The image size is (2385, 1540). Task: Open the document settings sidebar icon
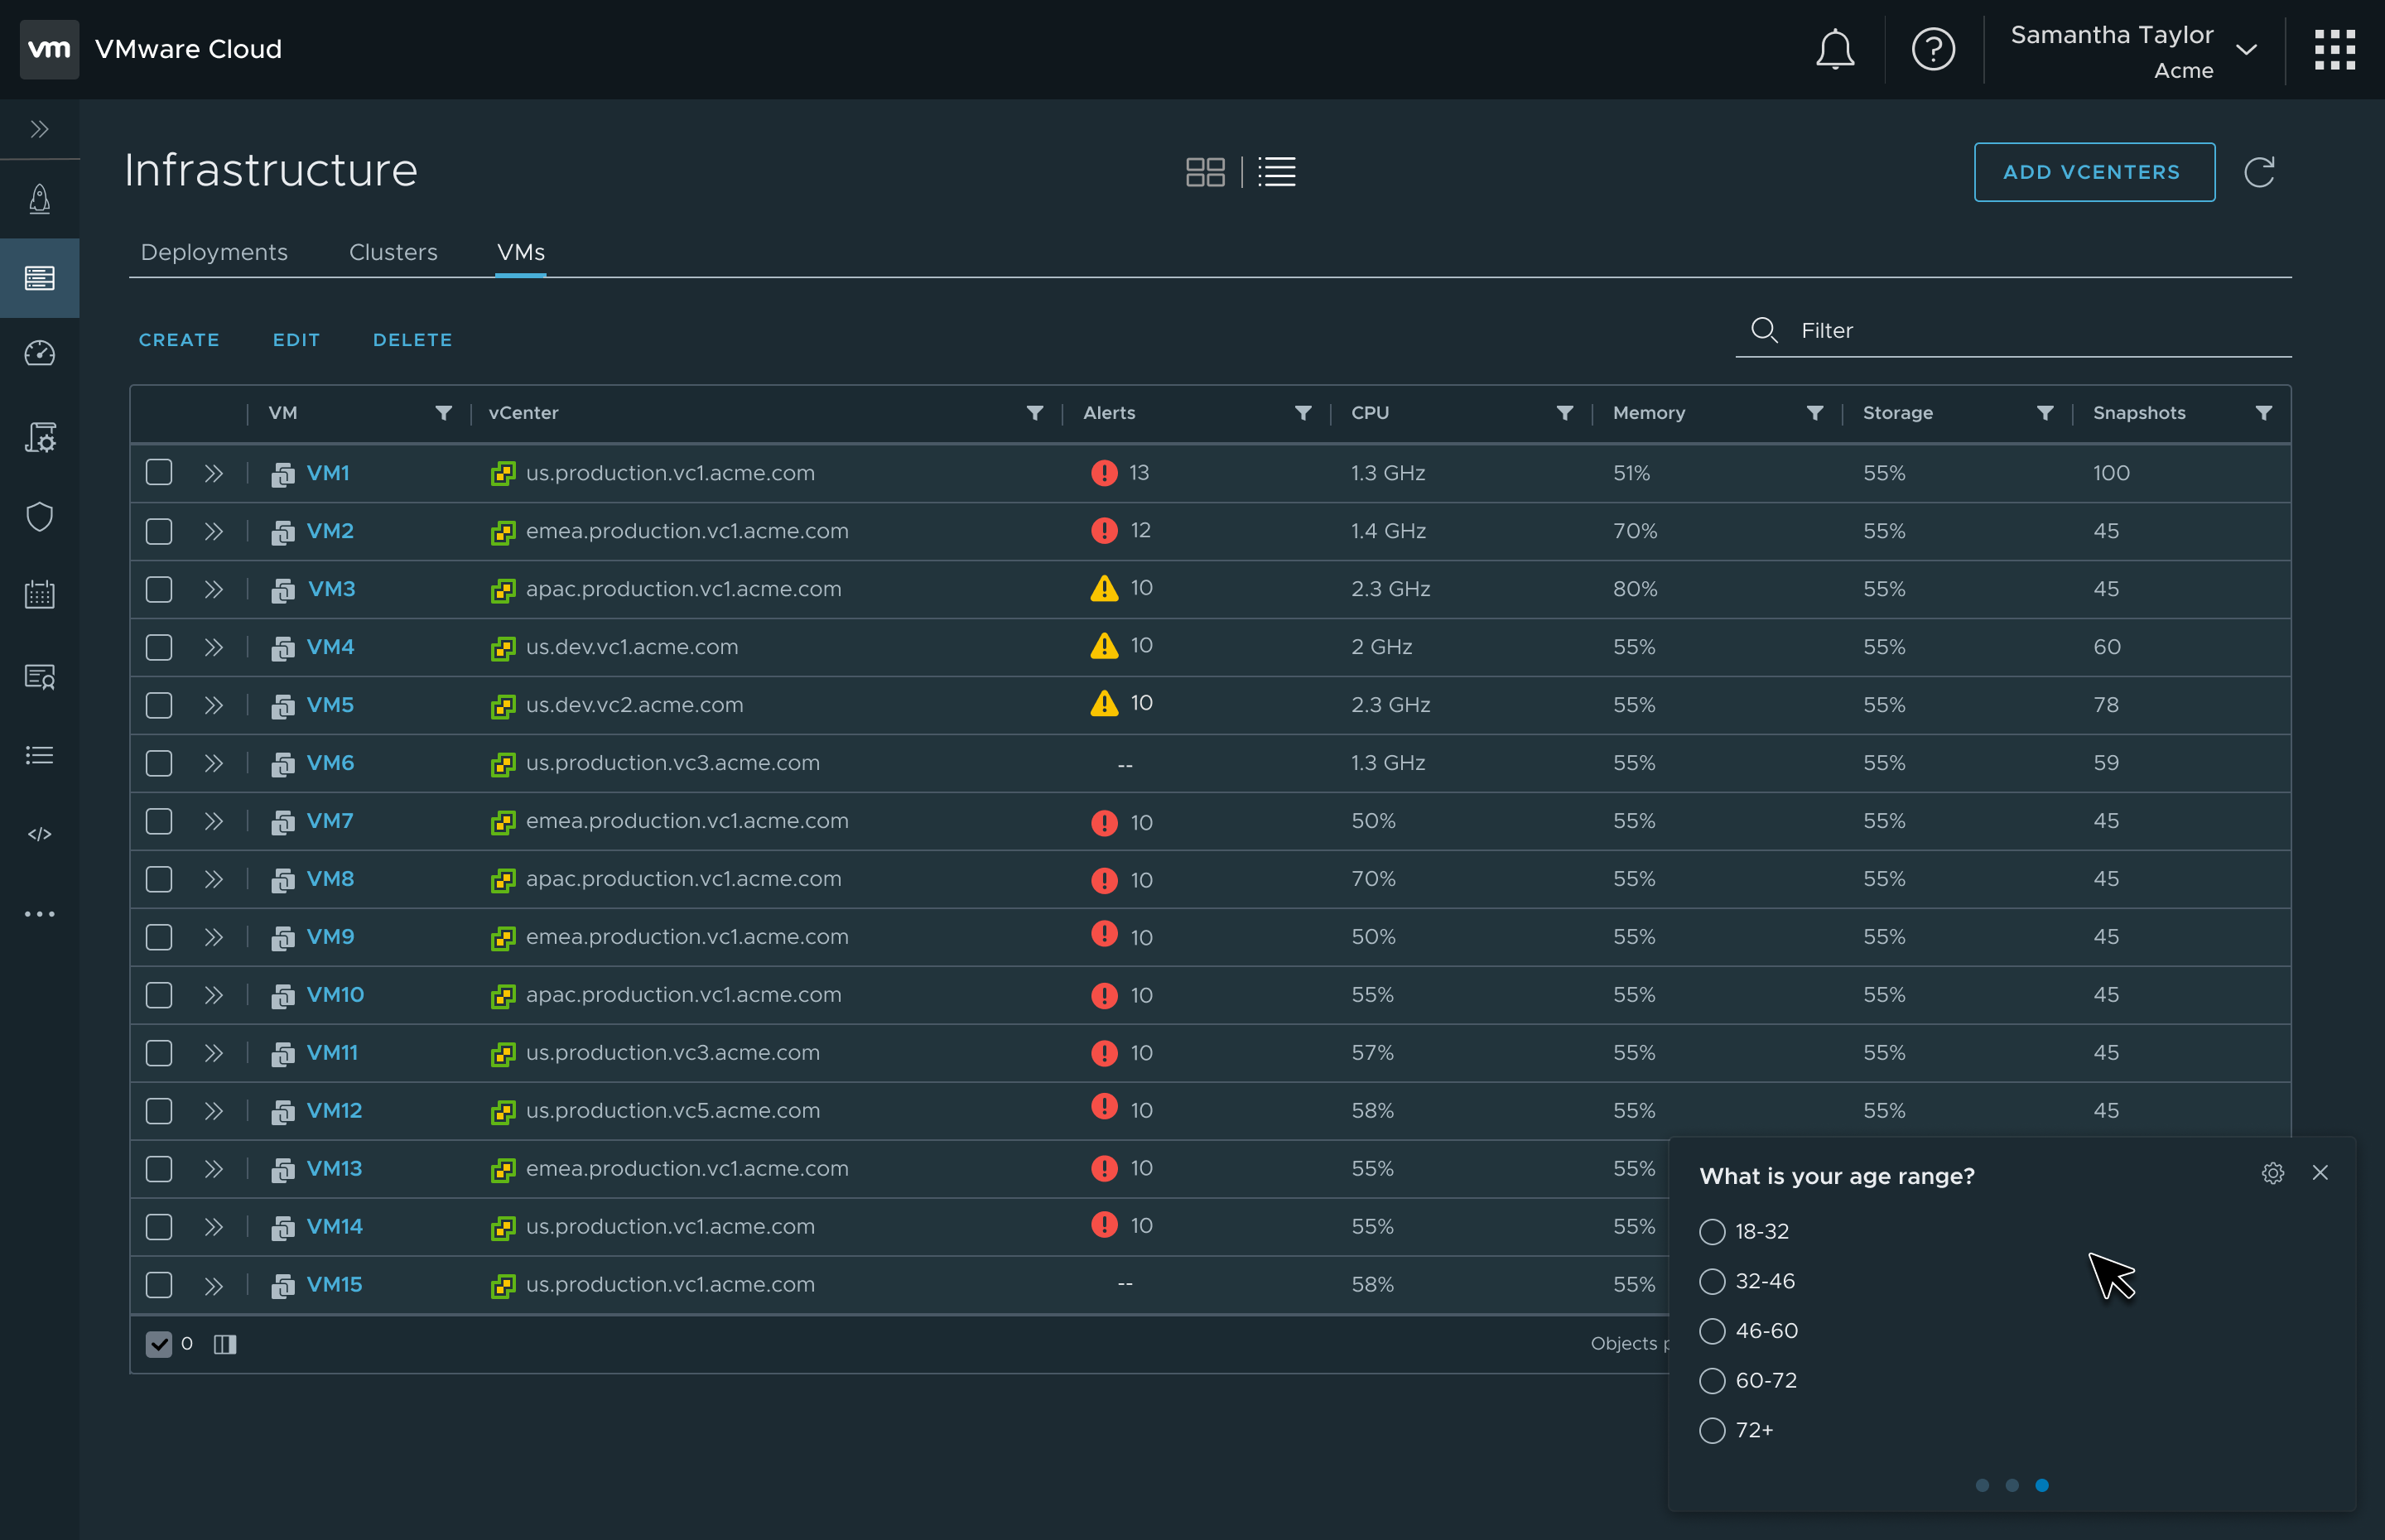tap(40, 436)
